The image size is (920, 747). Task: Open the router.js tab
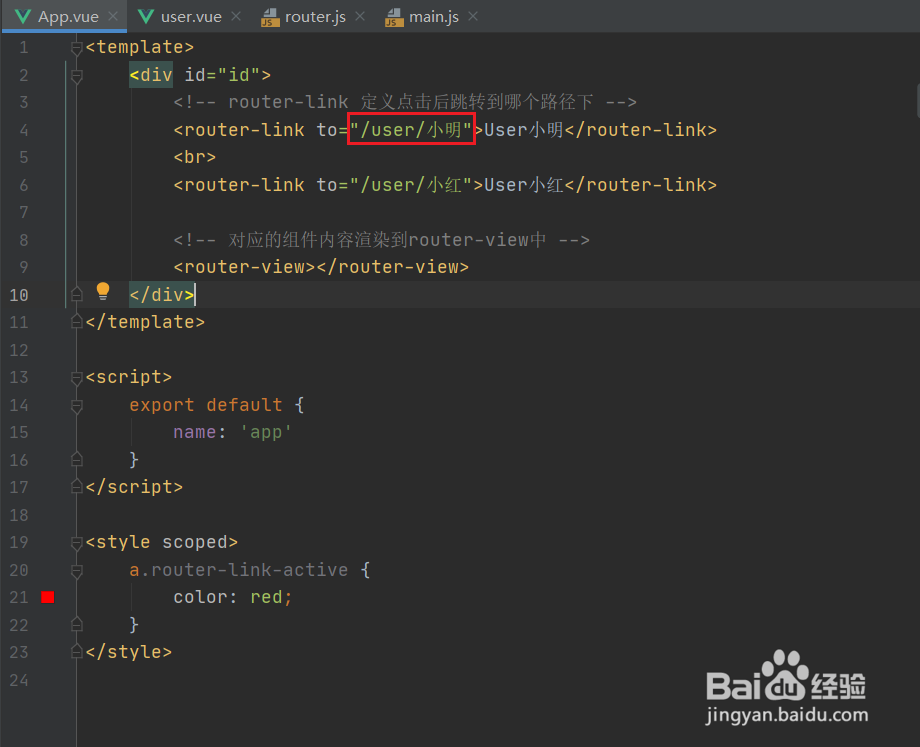[314, 16]
